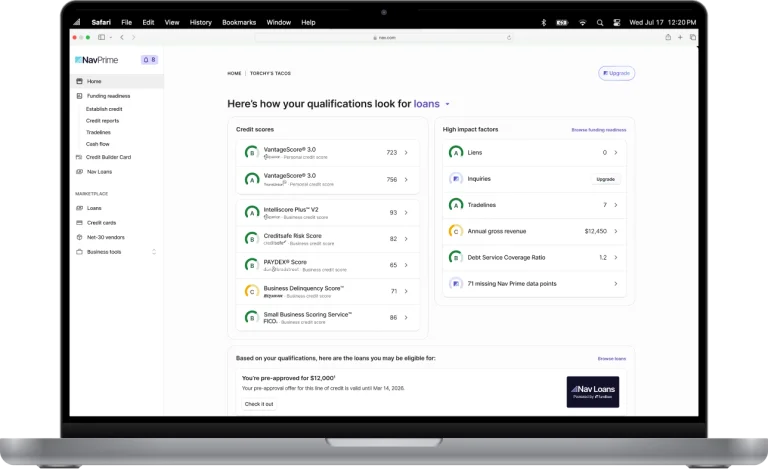Click the Intelliscore Plus grade A gauge
The height and width of the screenshot is (469, 768).
click(x=252, y=212)
